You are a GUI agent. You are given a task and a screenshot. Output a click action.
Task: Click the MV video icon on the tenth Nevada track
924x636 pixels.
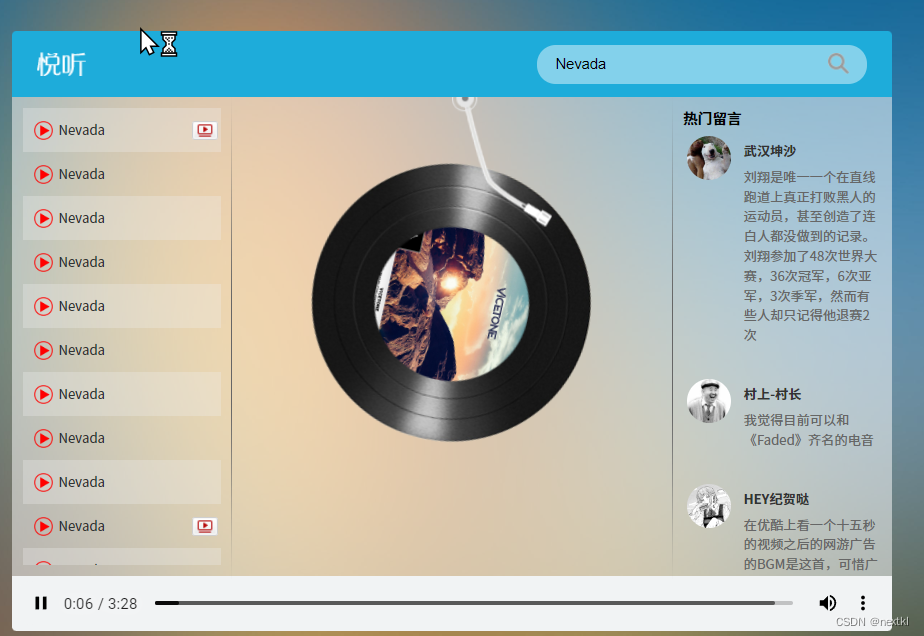(x=204, y=526)
